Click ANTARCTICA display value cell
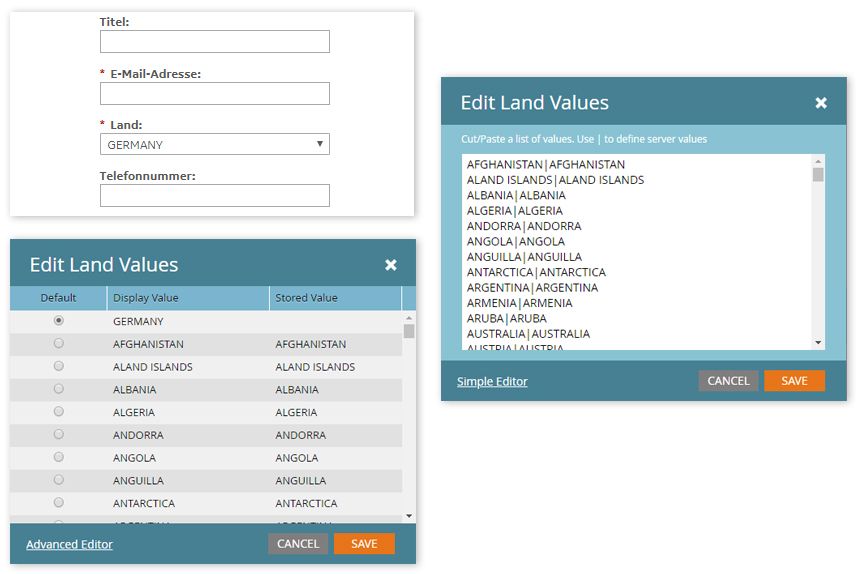The width and height of the screenshot is (858, 574). tap(188, 503)
